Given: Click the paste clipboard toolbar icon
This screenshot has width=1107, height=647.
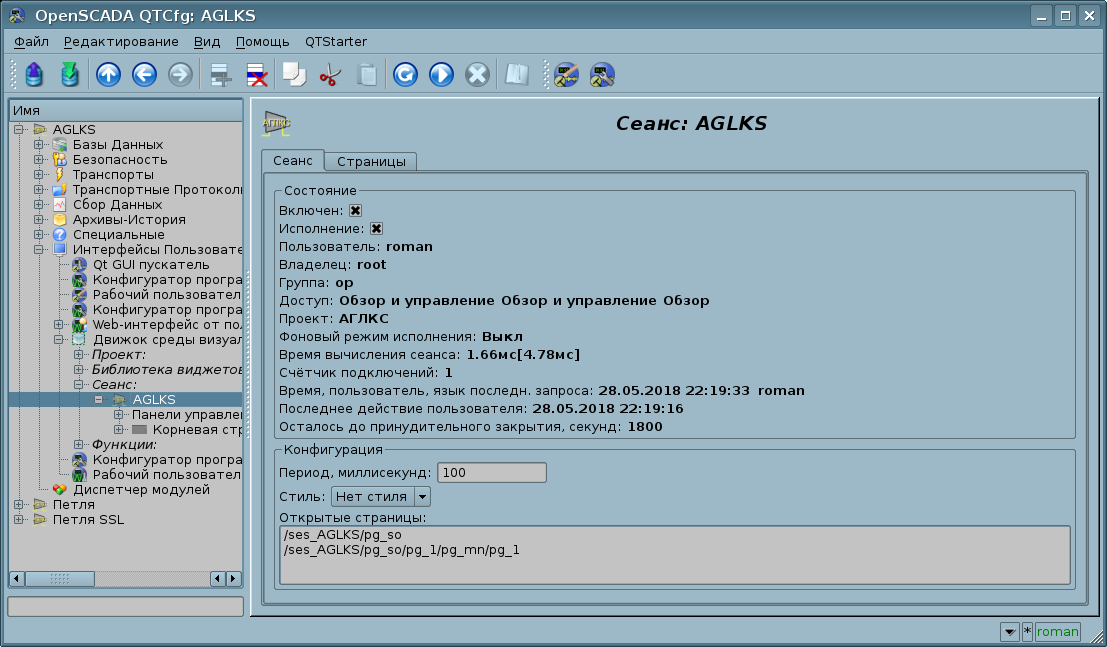Looking at the screenshot, I should [x=366, y=74].
